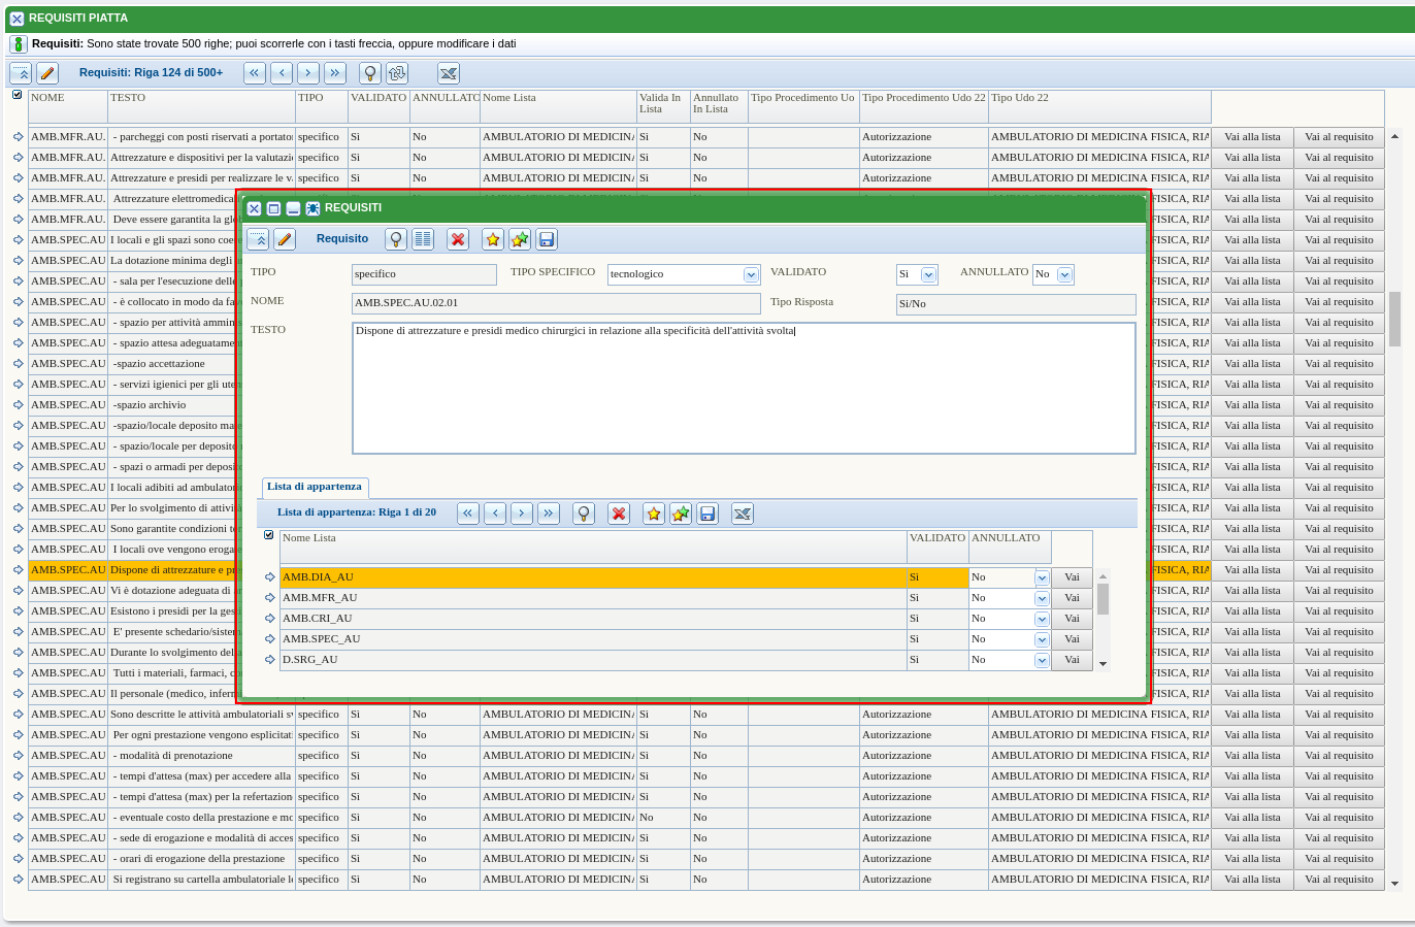Click the Excel export icon in main Requisiti toolbar
The image size is (1415, 927).
pos(448,73)
